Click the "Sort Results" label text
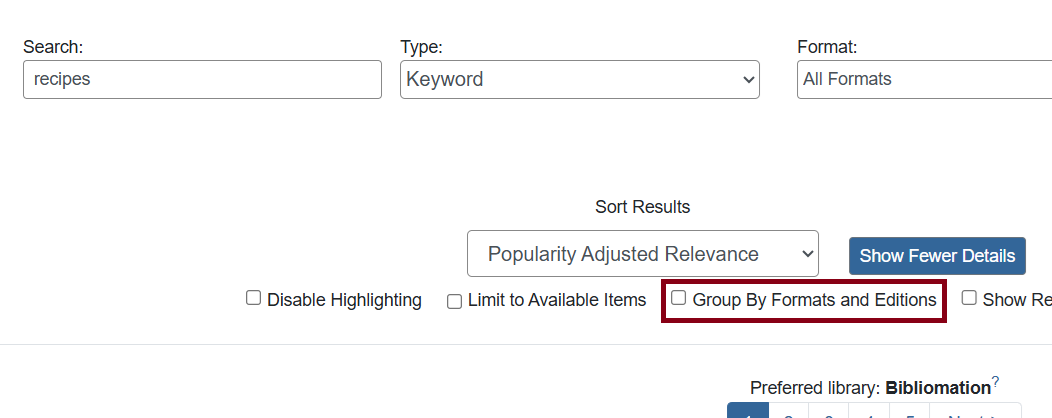Viewport: 1052px width, 418px height. tap(642, 207)
